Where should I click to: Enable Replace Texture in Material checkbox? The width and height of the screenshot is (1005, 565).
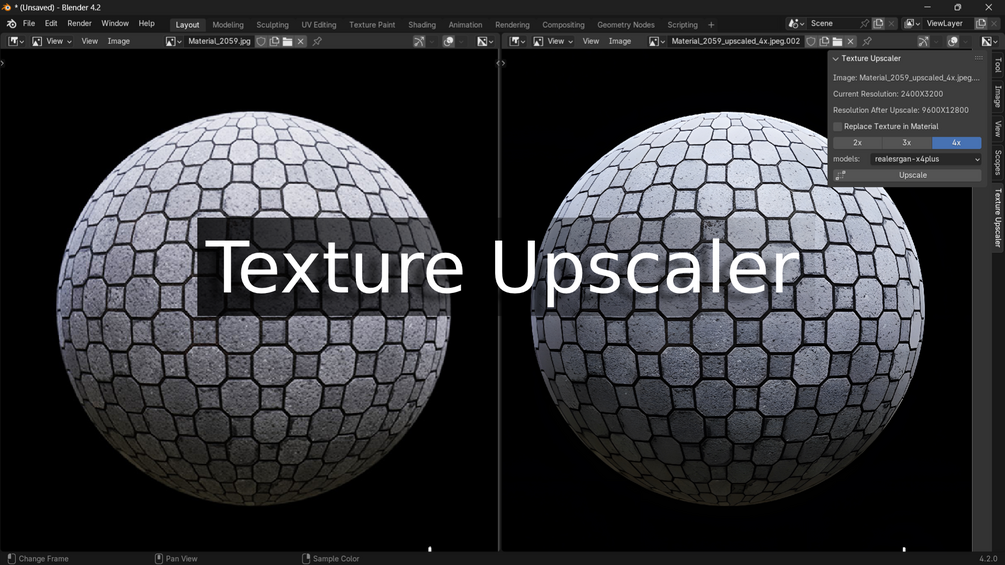[838, 126]
